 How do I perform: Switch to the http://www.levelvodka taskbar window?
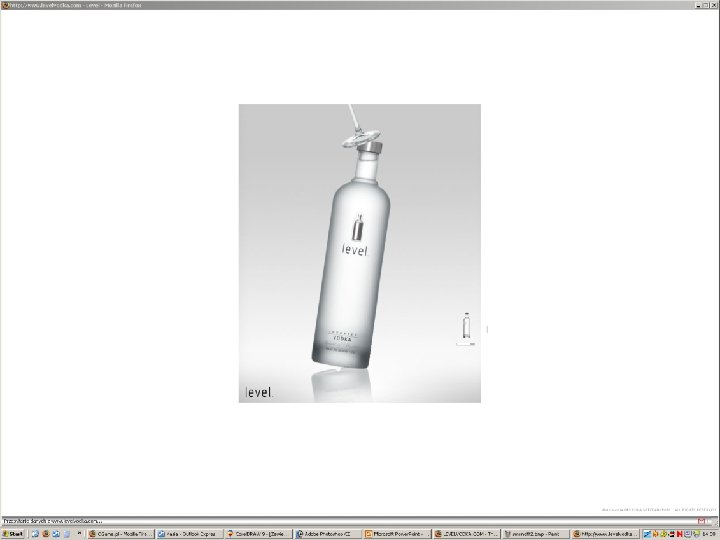tap(605, 534)
